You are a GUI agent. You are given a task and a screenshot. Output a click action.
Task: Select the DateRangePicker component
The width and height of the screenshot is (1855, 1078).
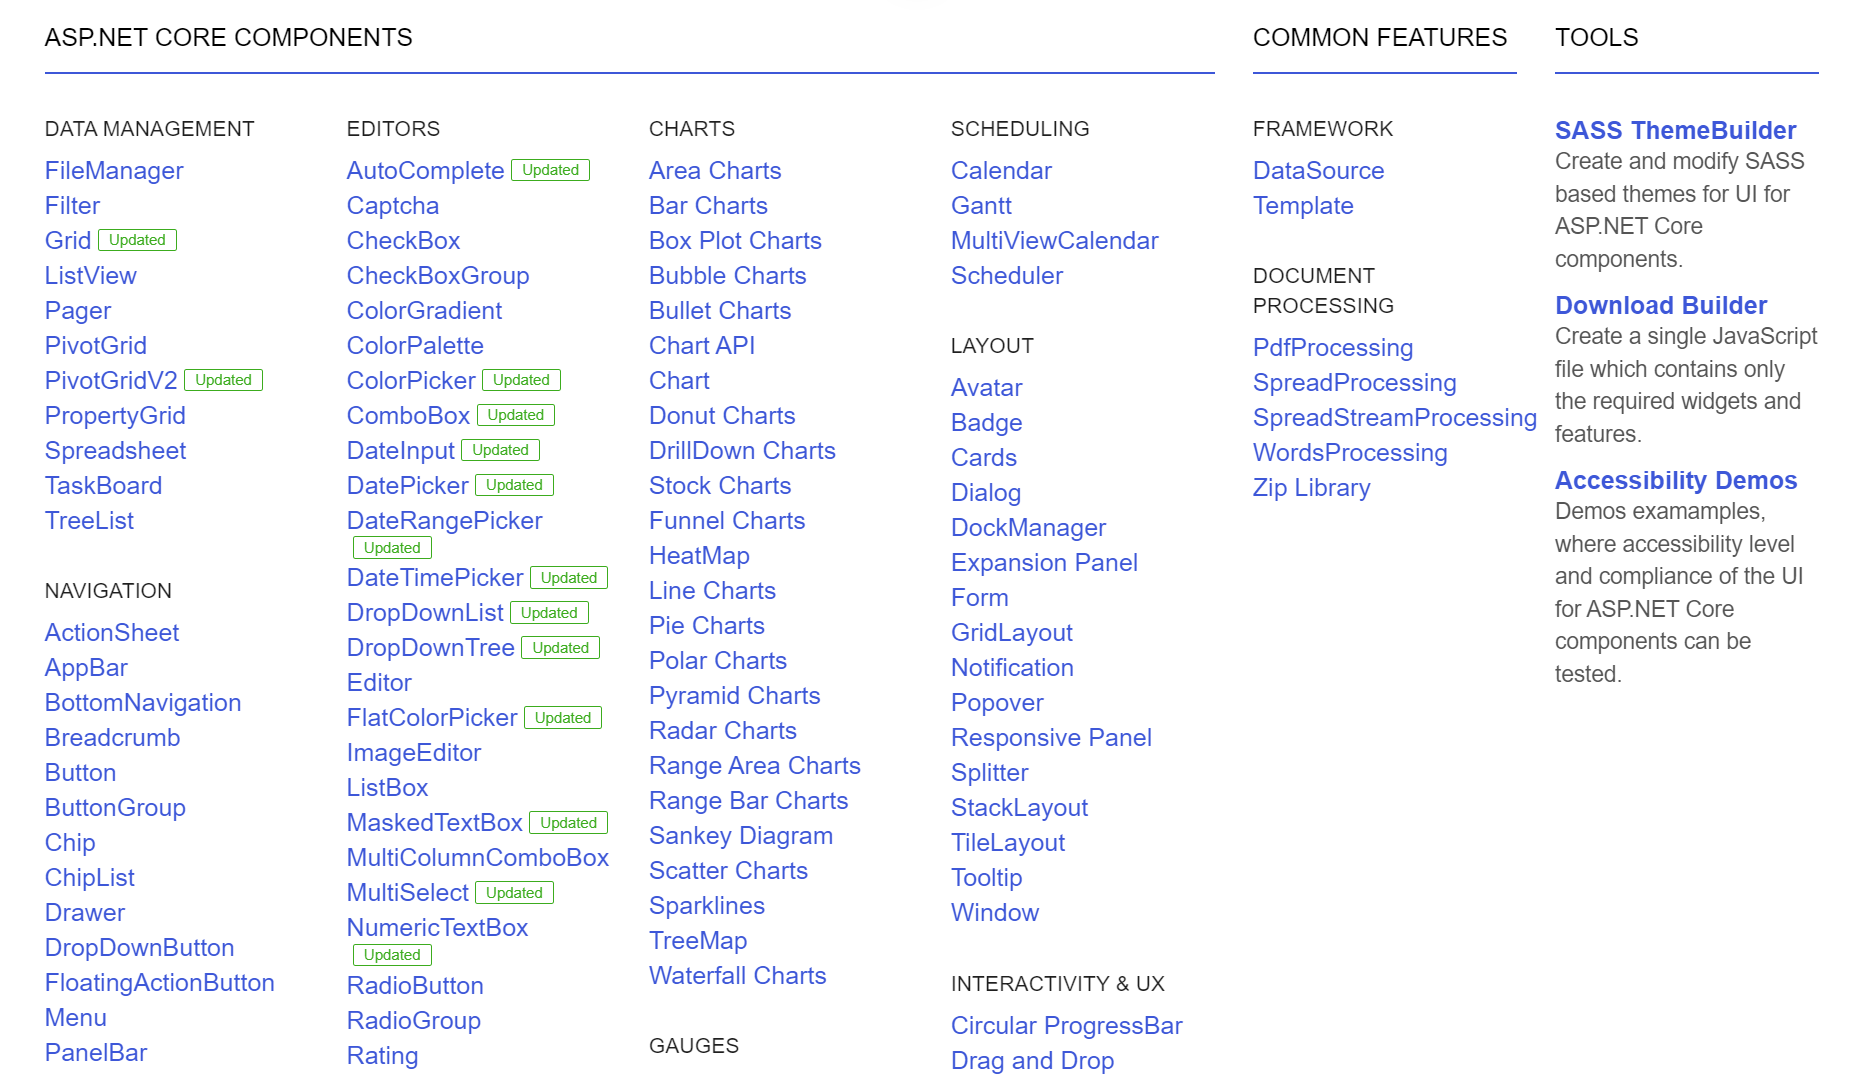tap(444, 520)
